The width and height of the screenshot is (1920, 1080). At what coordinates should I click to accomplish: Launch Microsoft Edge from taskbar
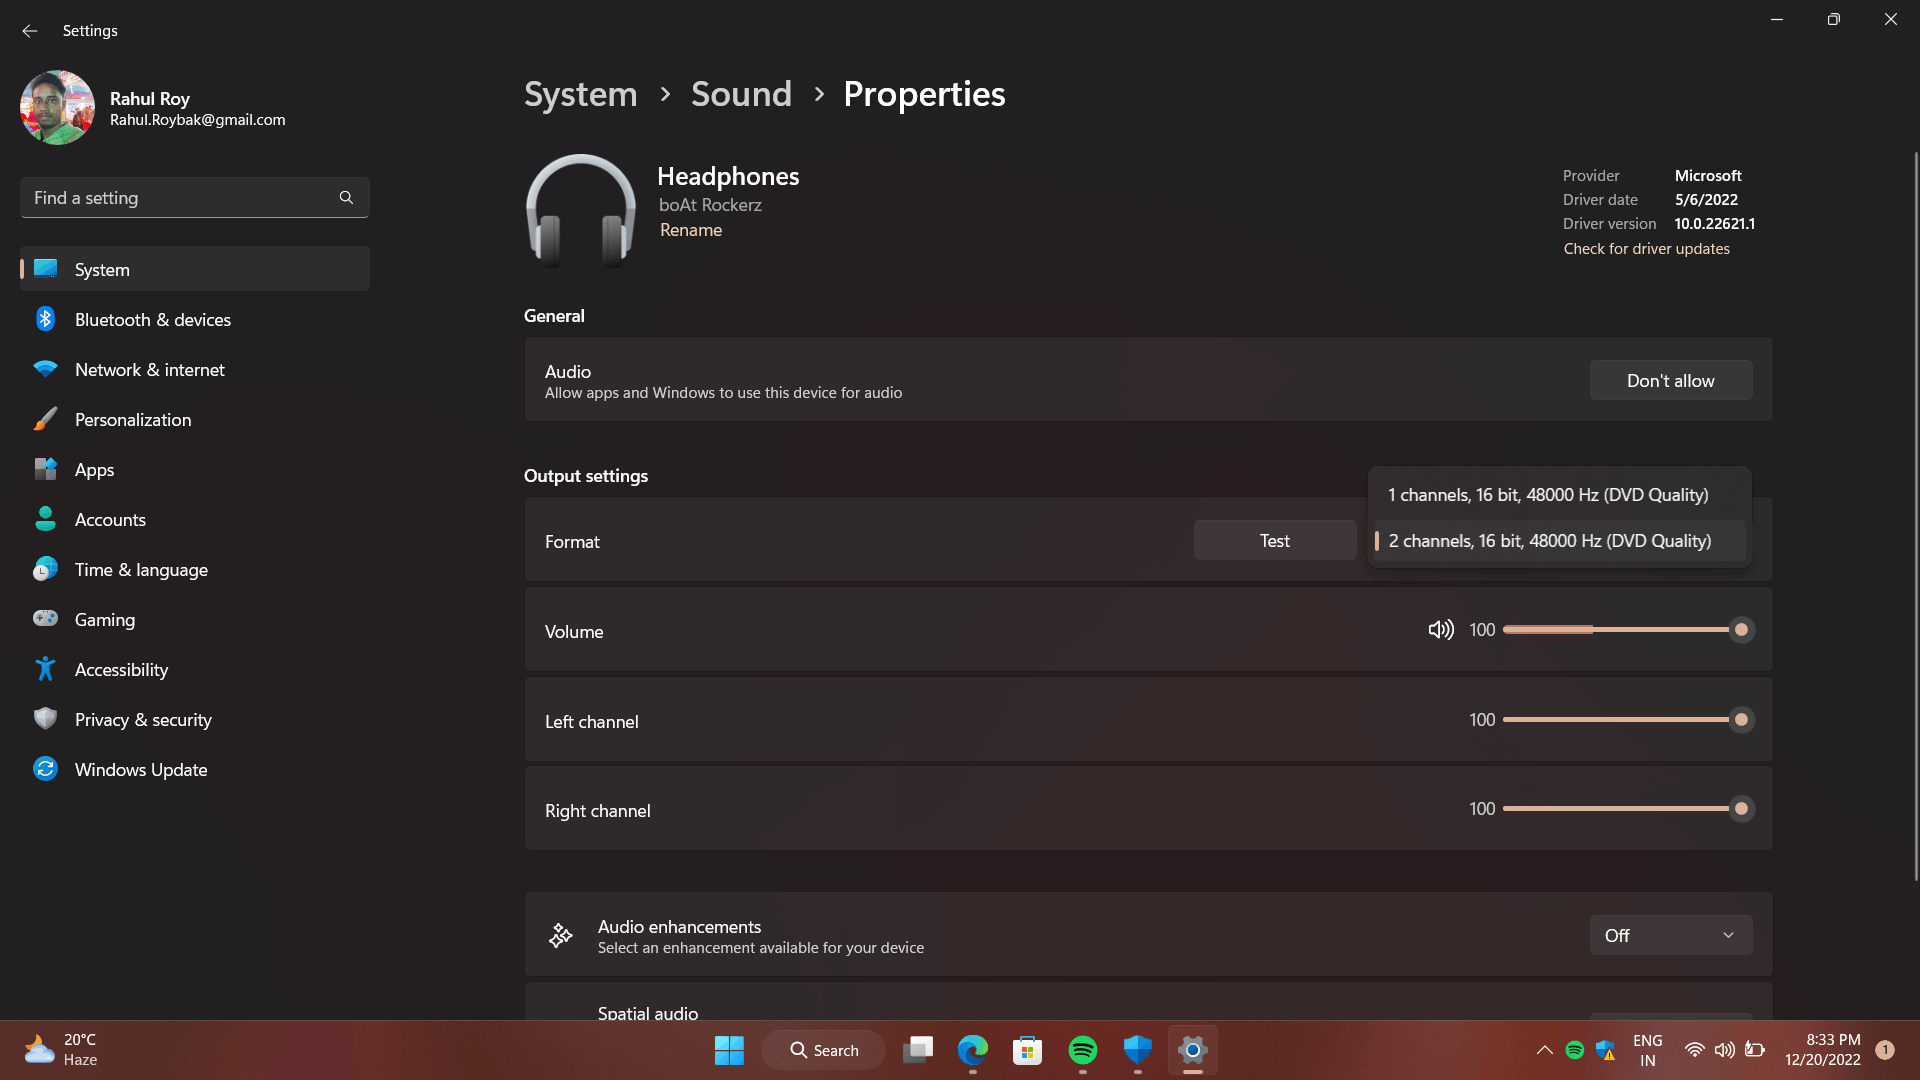(973, 1050)
